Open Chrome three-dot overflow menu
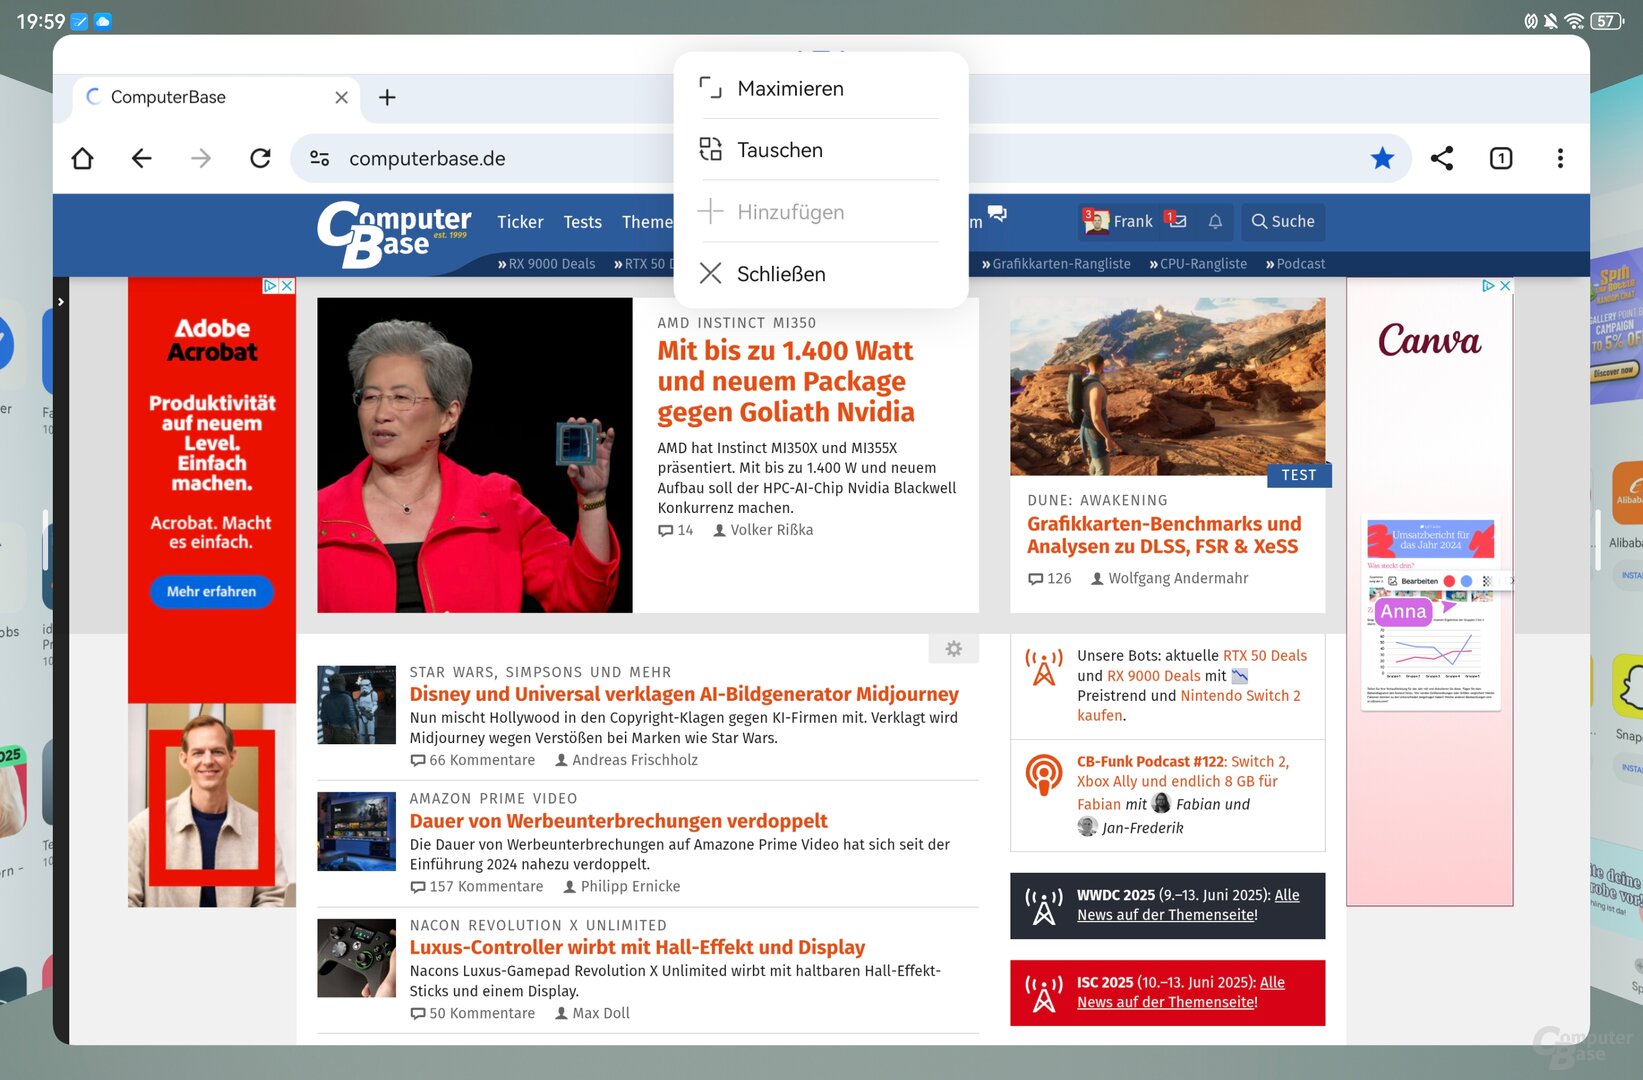Screen dimensions: 1643x1080 1560,158
